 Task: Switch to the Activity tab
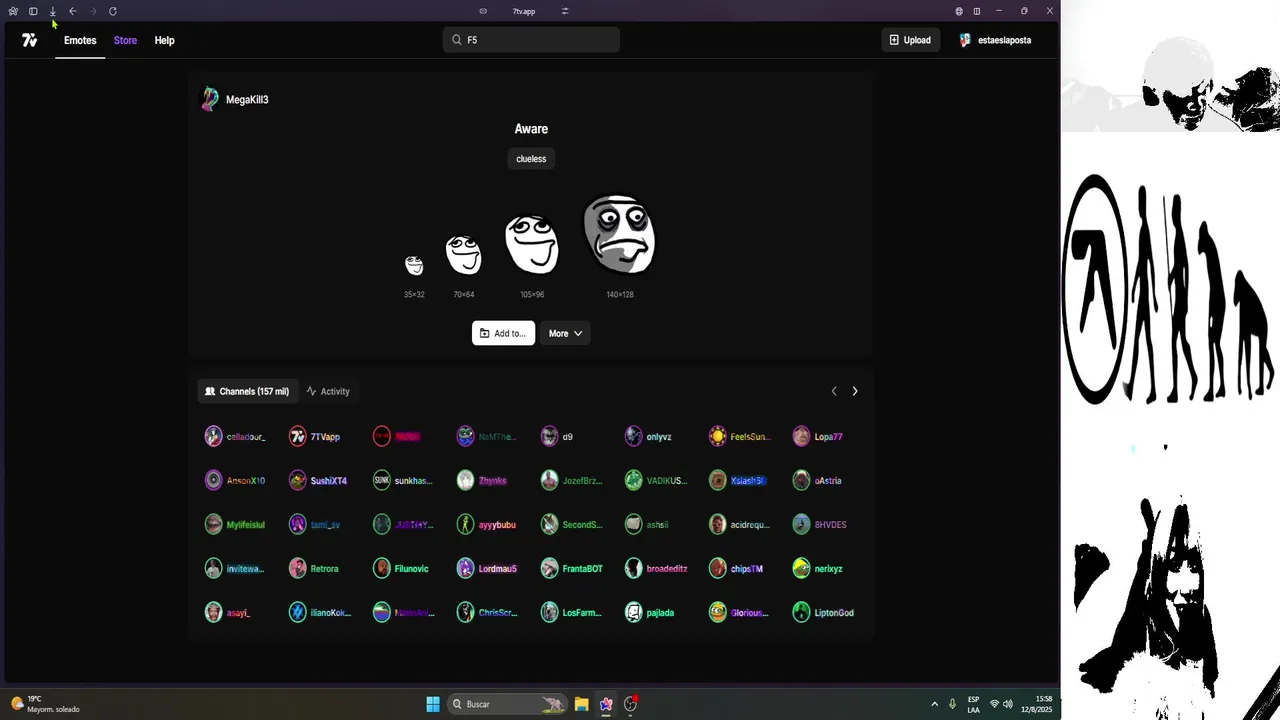pos(328,391)
